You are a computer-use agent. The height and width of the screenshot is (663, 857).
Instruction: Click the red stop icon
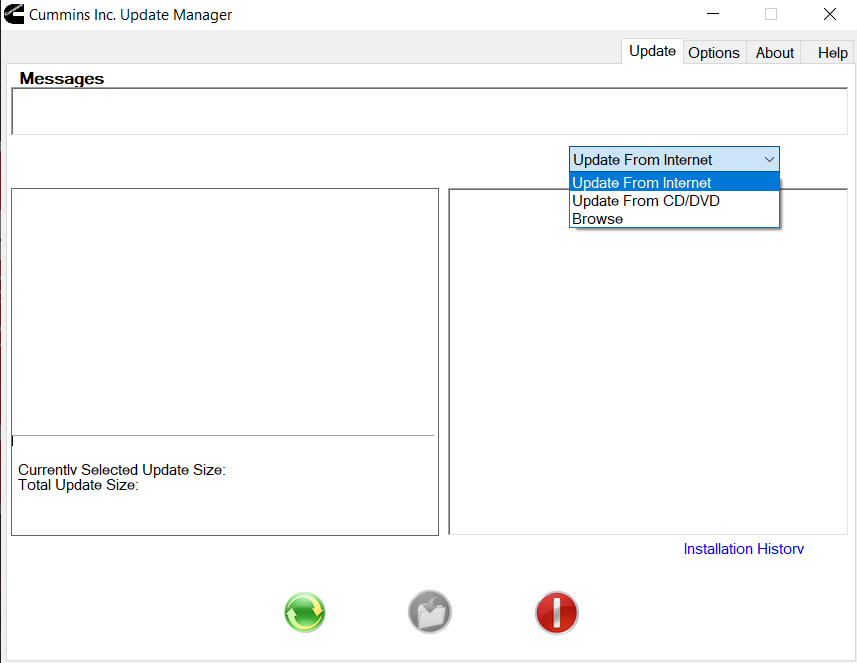point(556,613)
